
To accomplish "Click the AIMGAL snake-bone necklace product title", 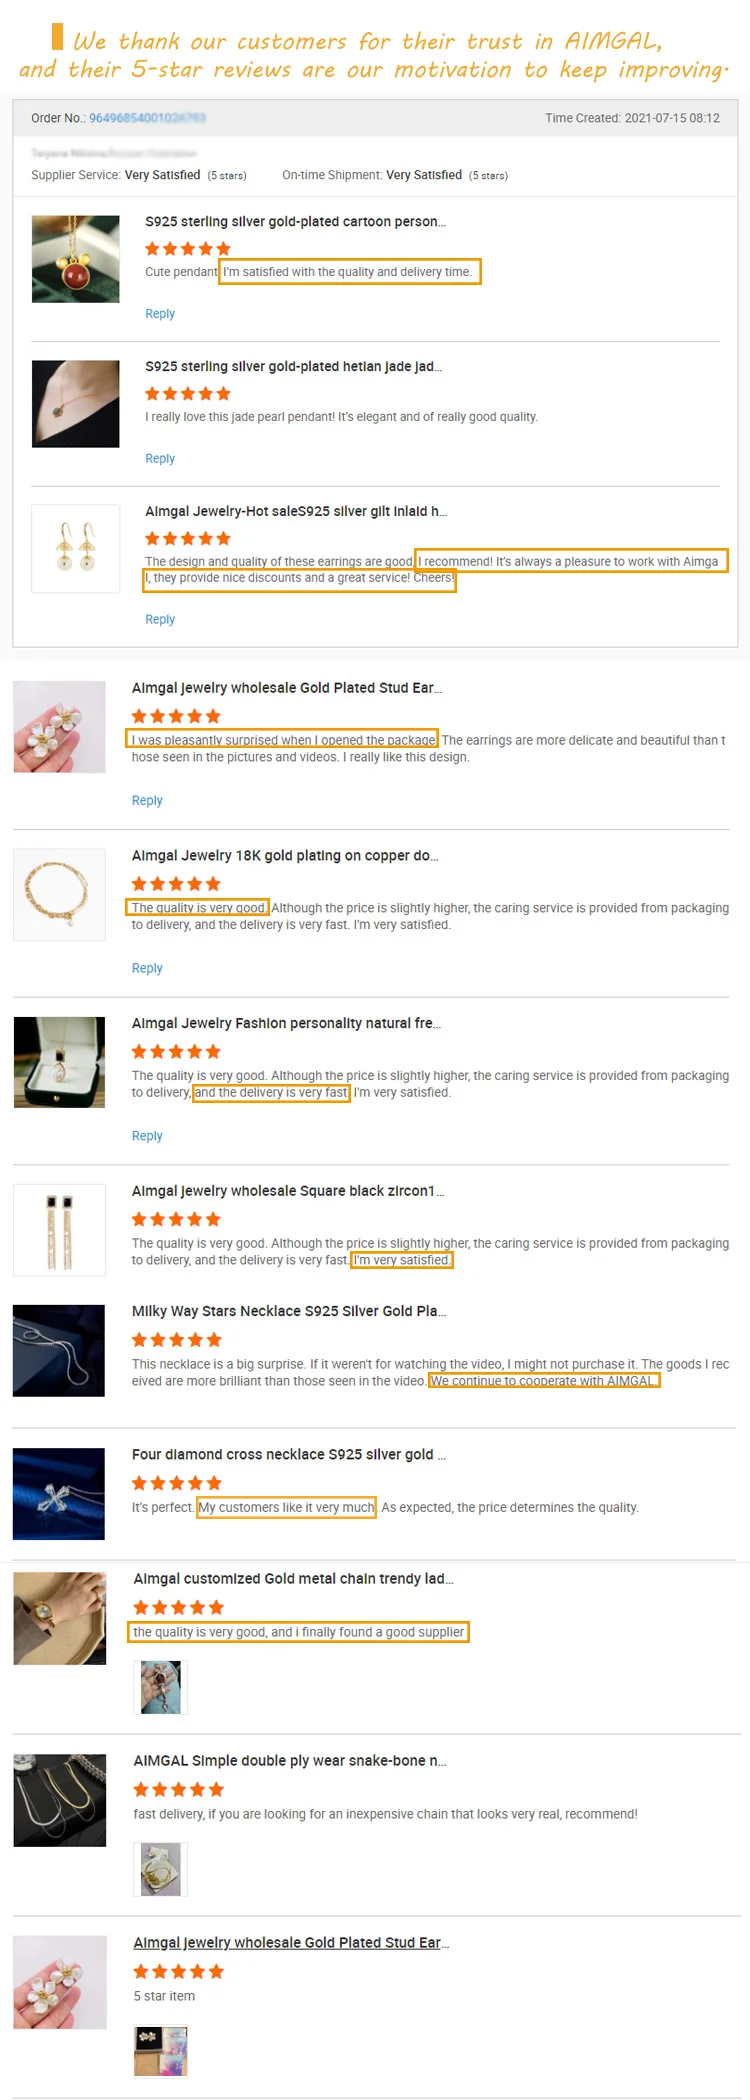I will 290,1760.
